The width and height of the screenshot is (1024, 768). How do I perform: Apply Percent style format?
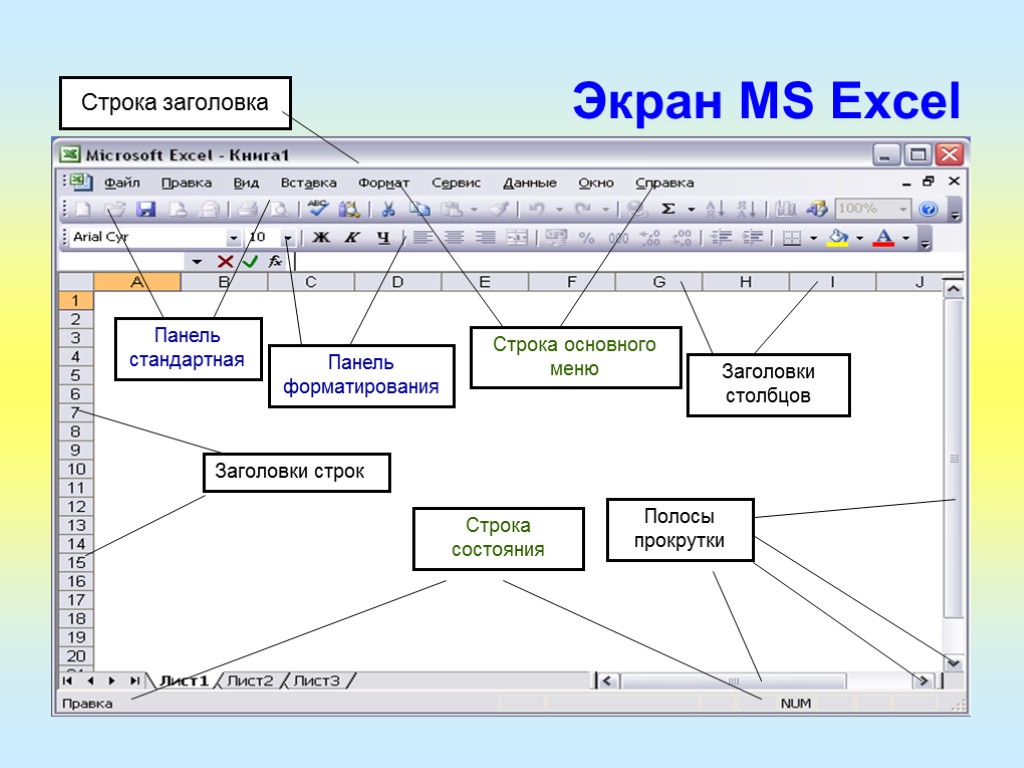tap(586, 238)
